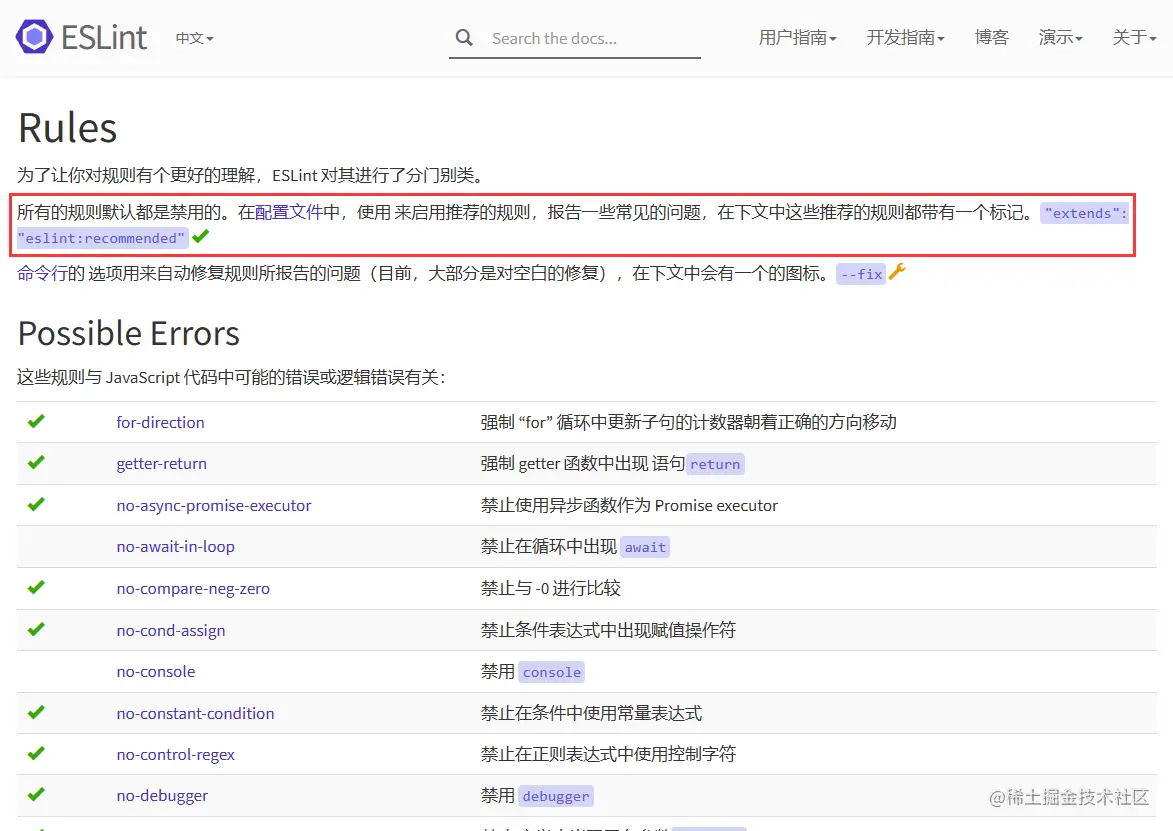
Task: Open the no-debugger rule link
Action: point(162,796)
